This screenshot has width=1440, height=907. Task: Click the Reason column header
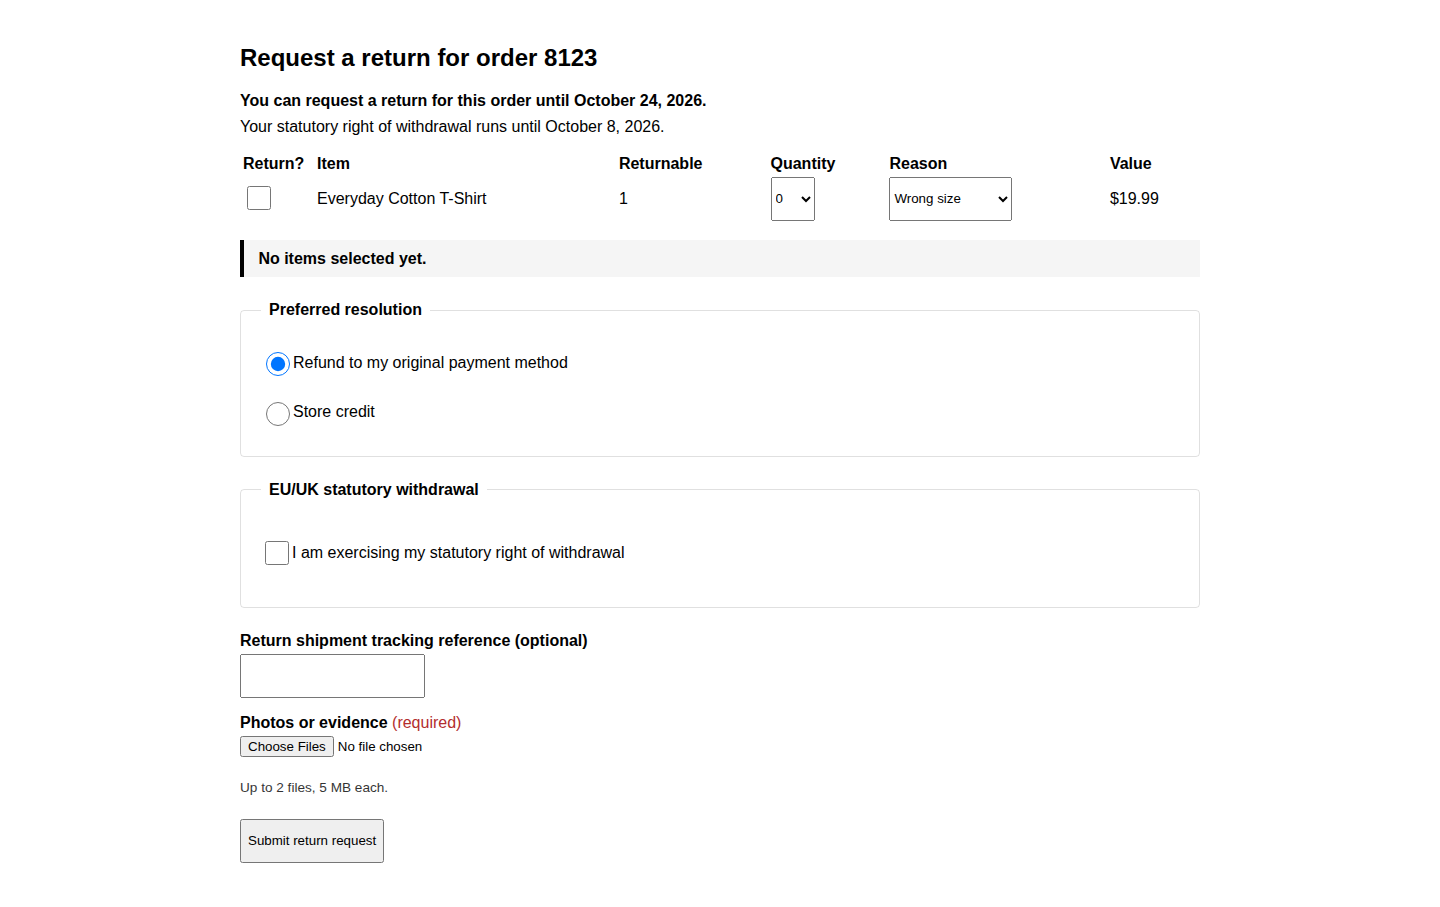[x=918, y=164]
